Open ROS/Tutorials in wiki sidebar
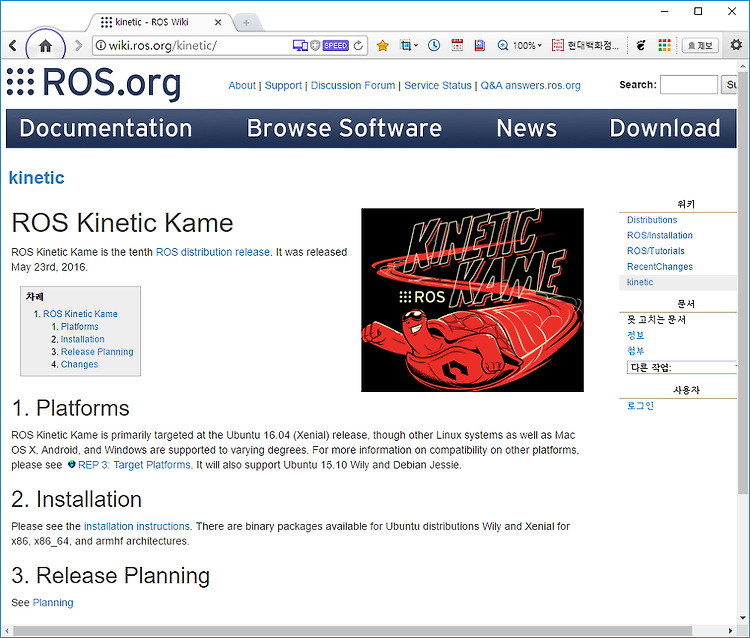 (x=655, y=251)
